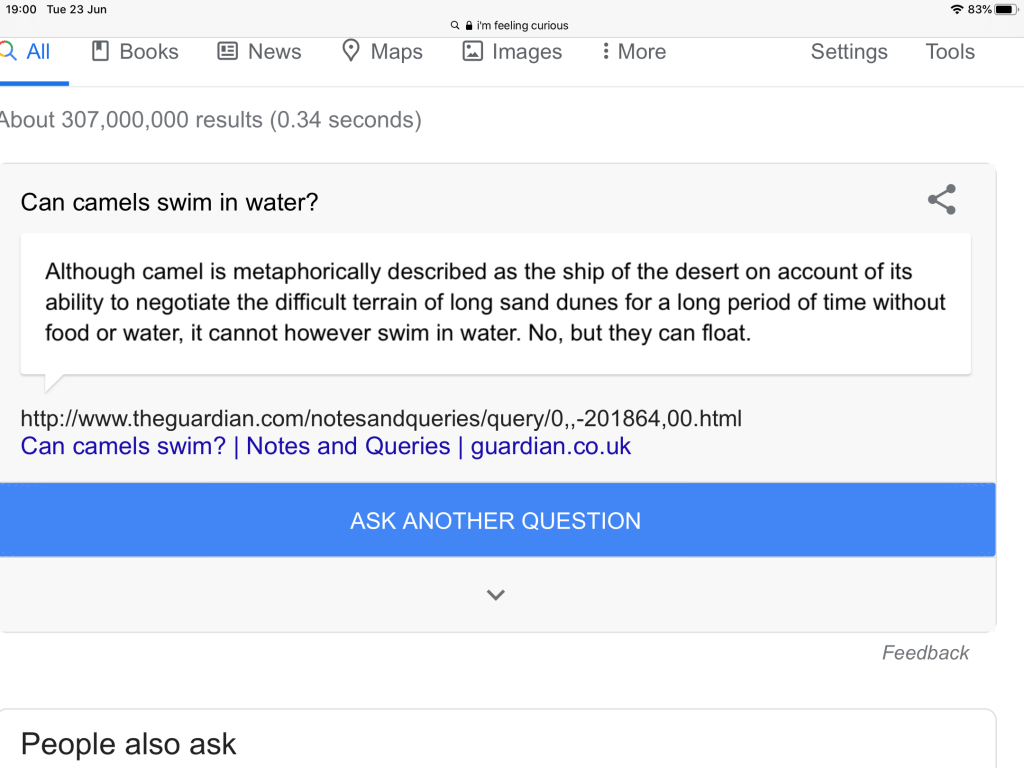1024x768 pixels.
Task: Click the News tab newspaper icon
Action: click(x=228, y=51)
